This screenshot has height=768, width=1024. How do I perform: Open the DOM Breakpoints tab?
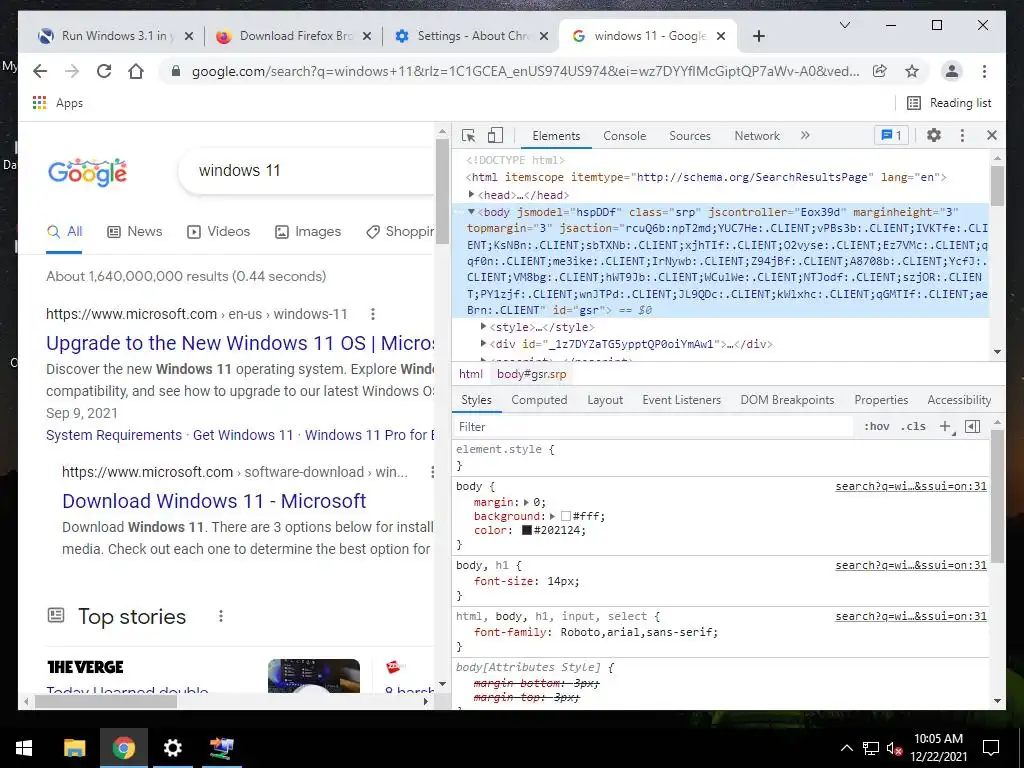[x=787, y=400]
